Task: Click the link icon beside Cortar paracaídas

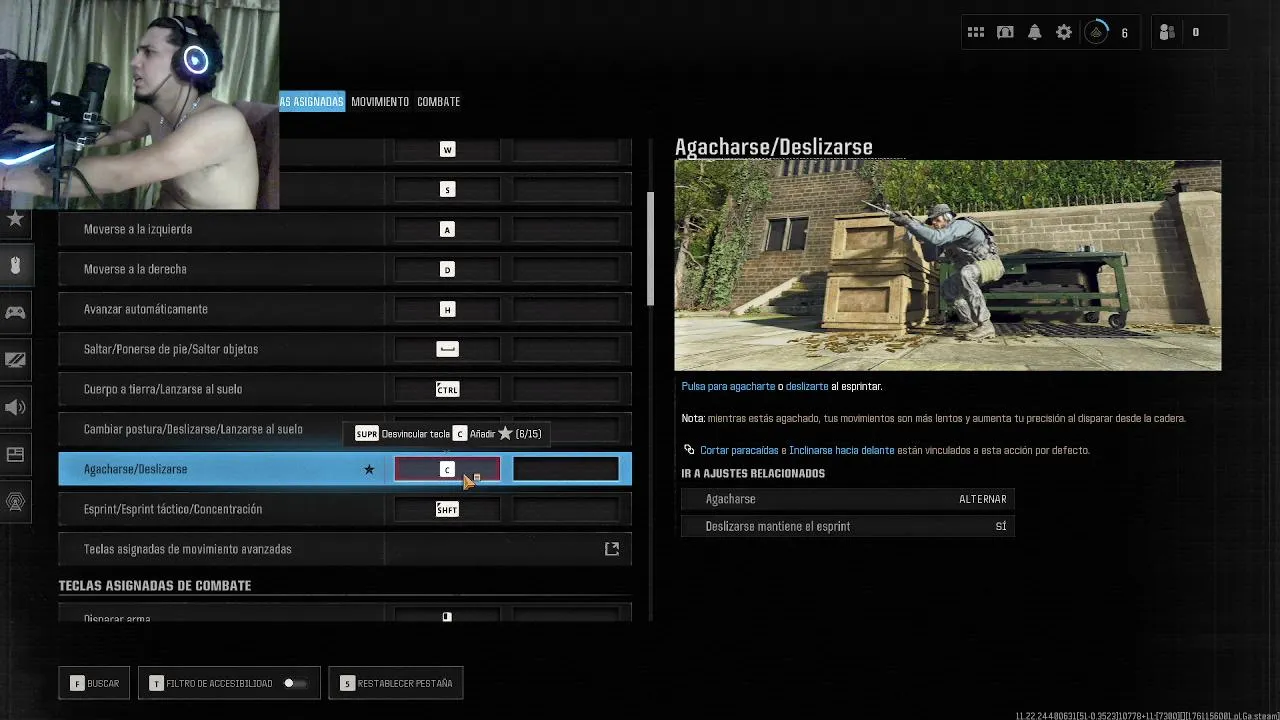Action: [689, 450]
